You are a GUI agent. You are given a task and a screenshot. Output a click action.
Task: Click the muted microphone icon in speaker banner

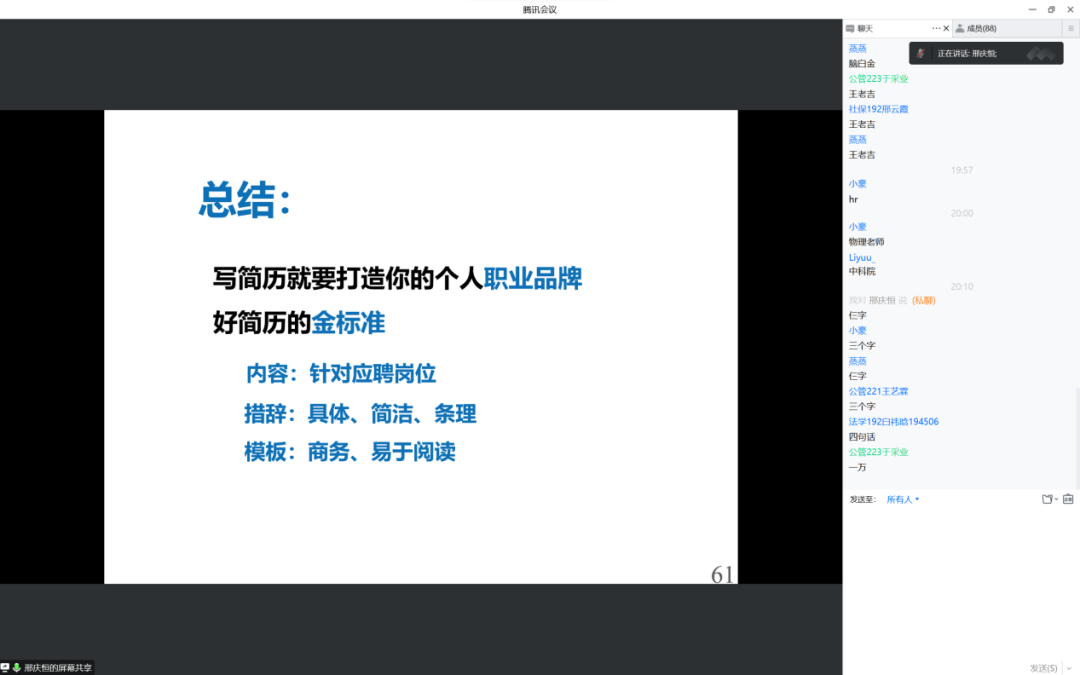pyautogui.click(x=921, y=53)
